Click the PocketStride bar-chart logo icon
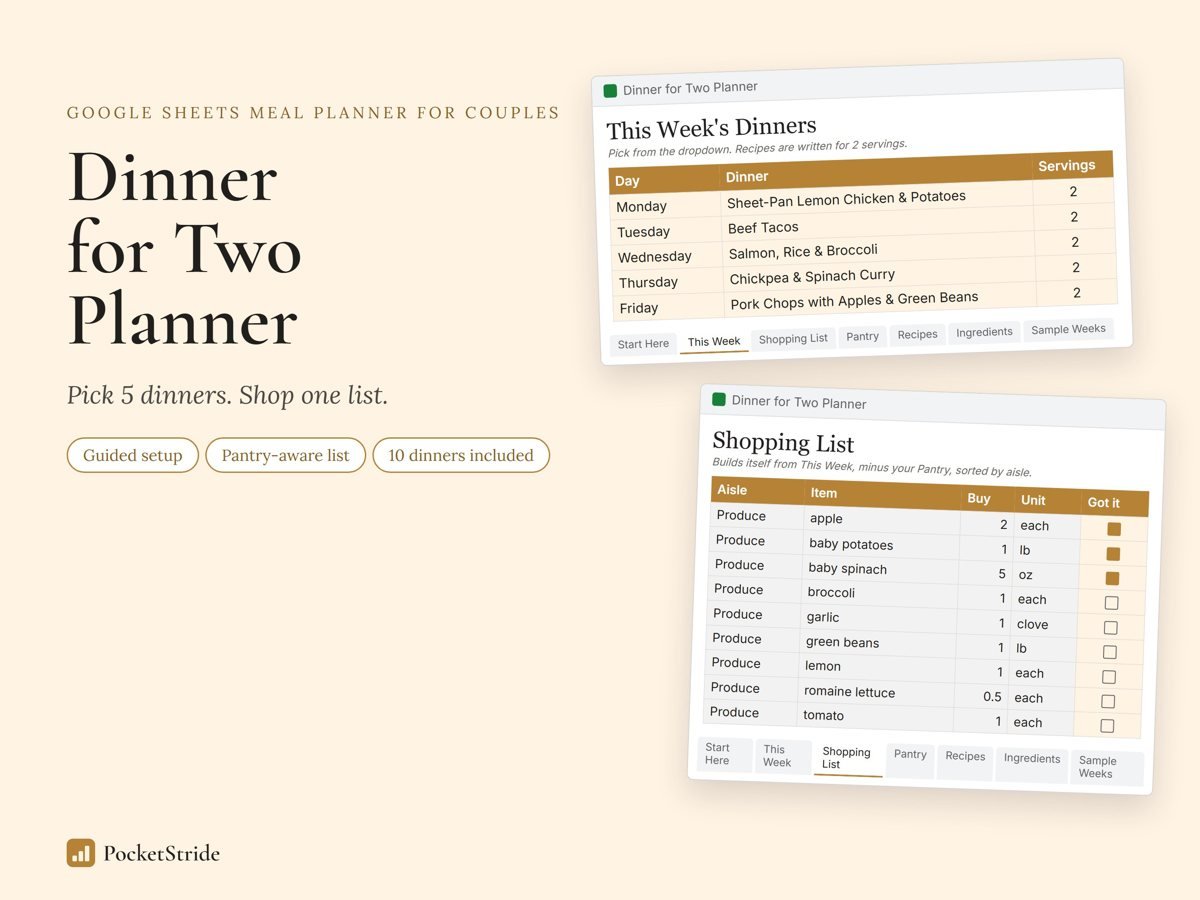The width and height of the screenshot is (1200, 900). coord(81,853)
